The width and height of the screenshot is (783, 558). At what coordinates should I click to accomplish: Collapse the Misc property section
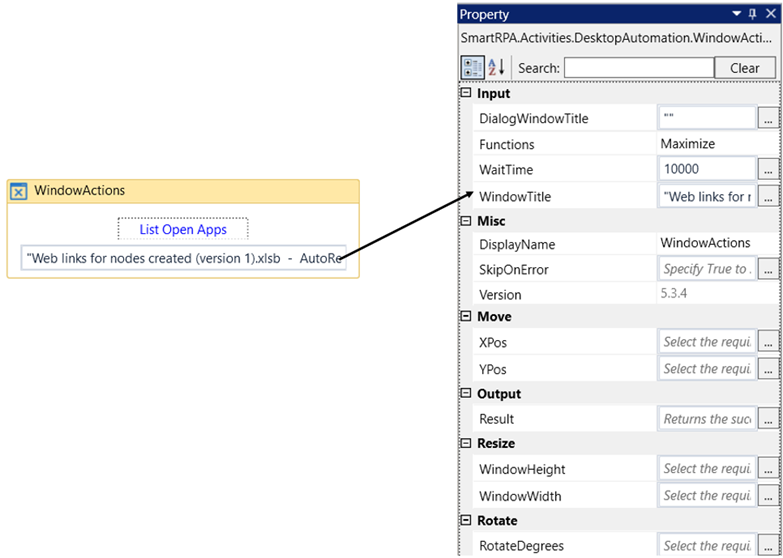[x=465, y=220]
